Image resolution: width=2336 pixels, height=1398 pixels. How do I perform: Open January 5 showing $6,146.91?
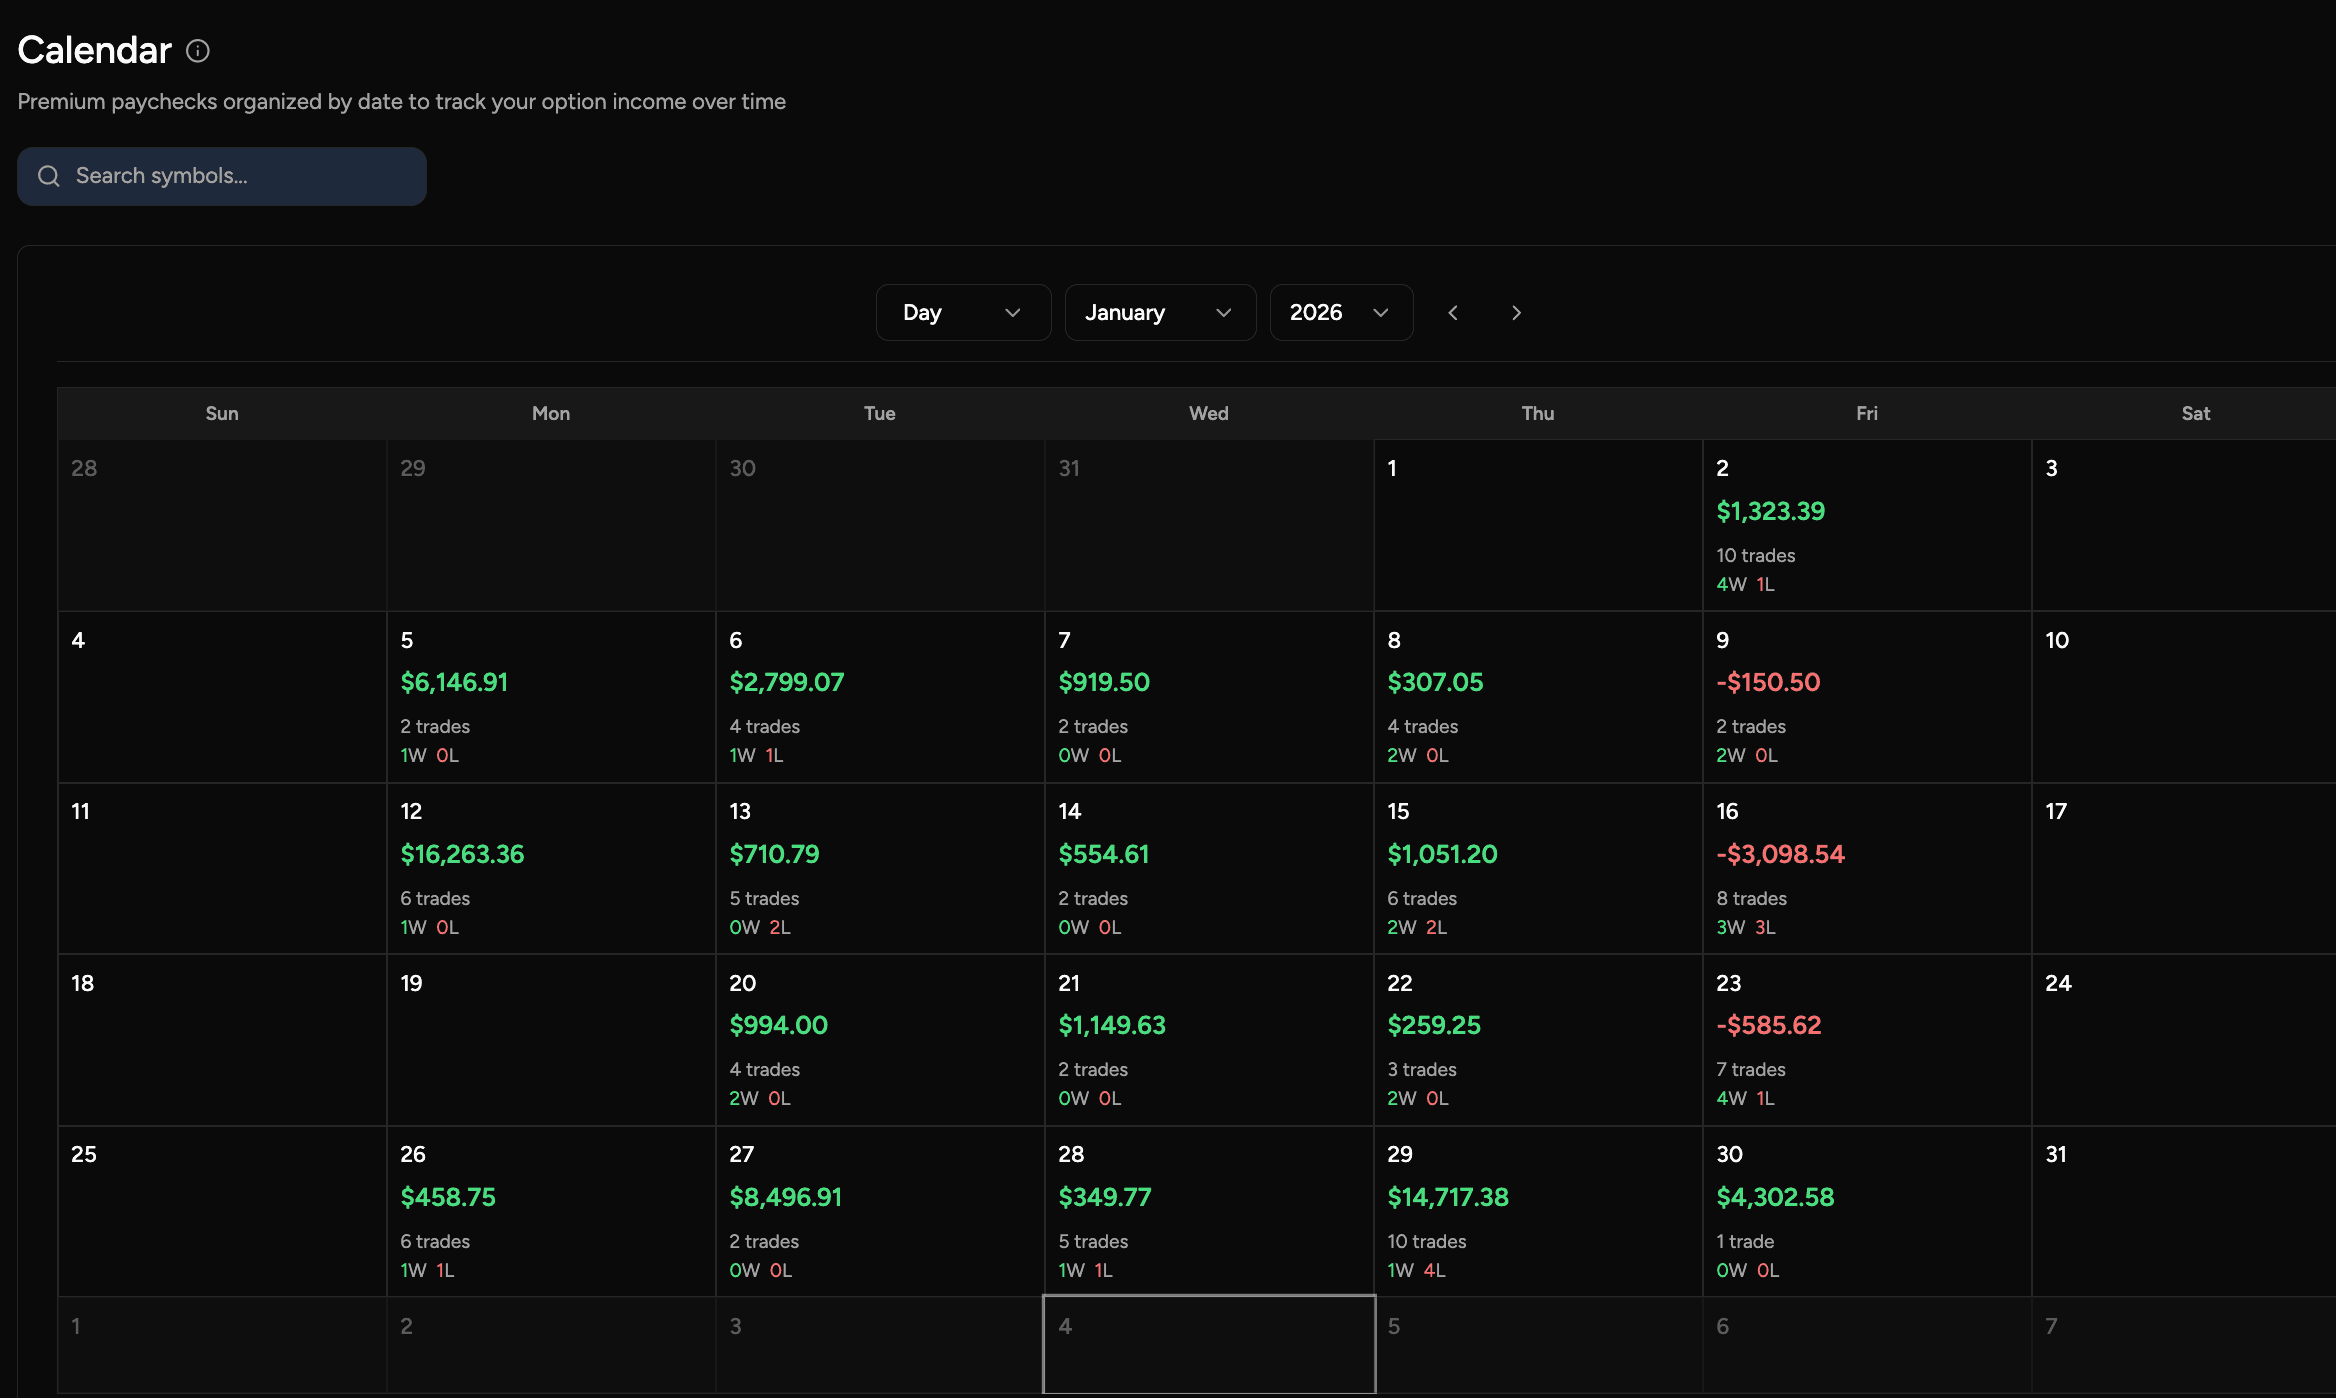point(550,696)
